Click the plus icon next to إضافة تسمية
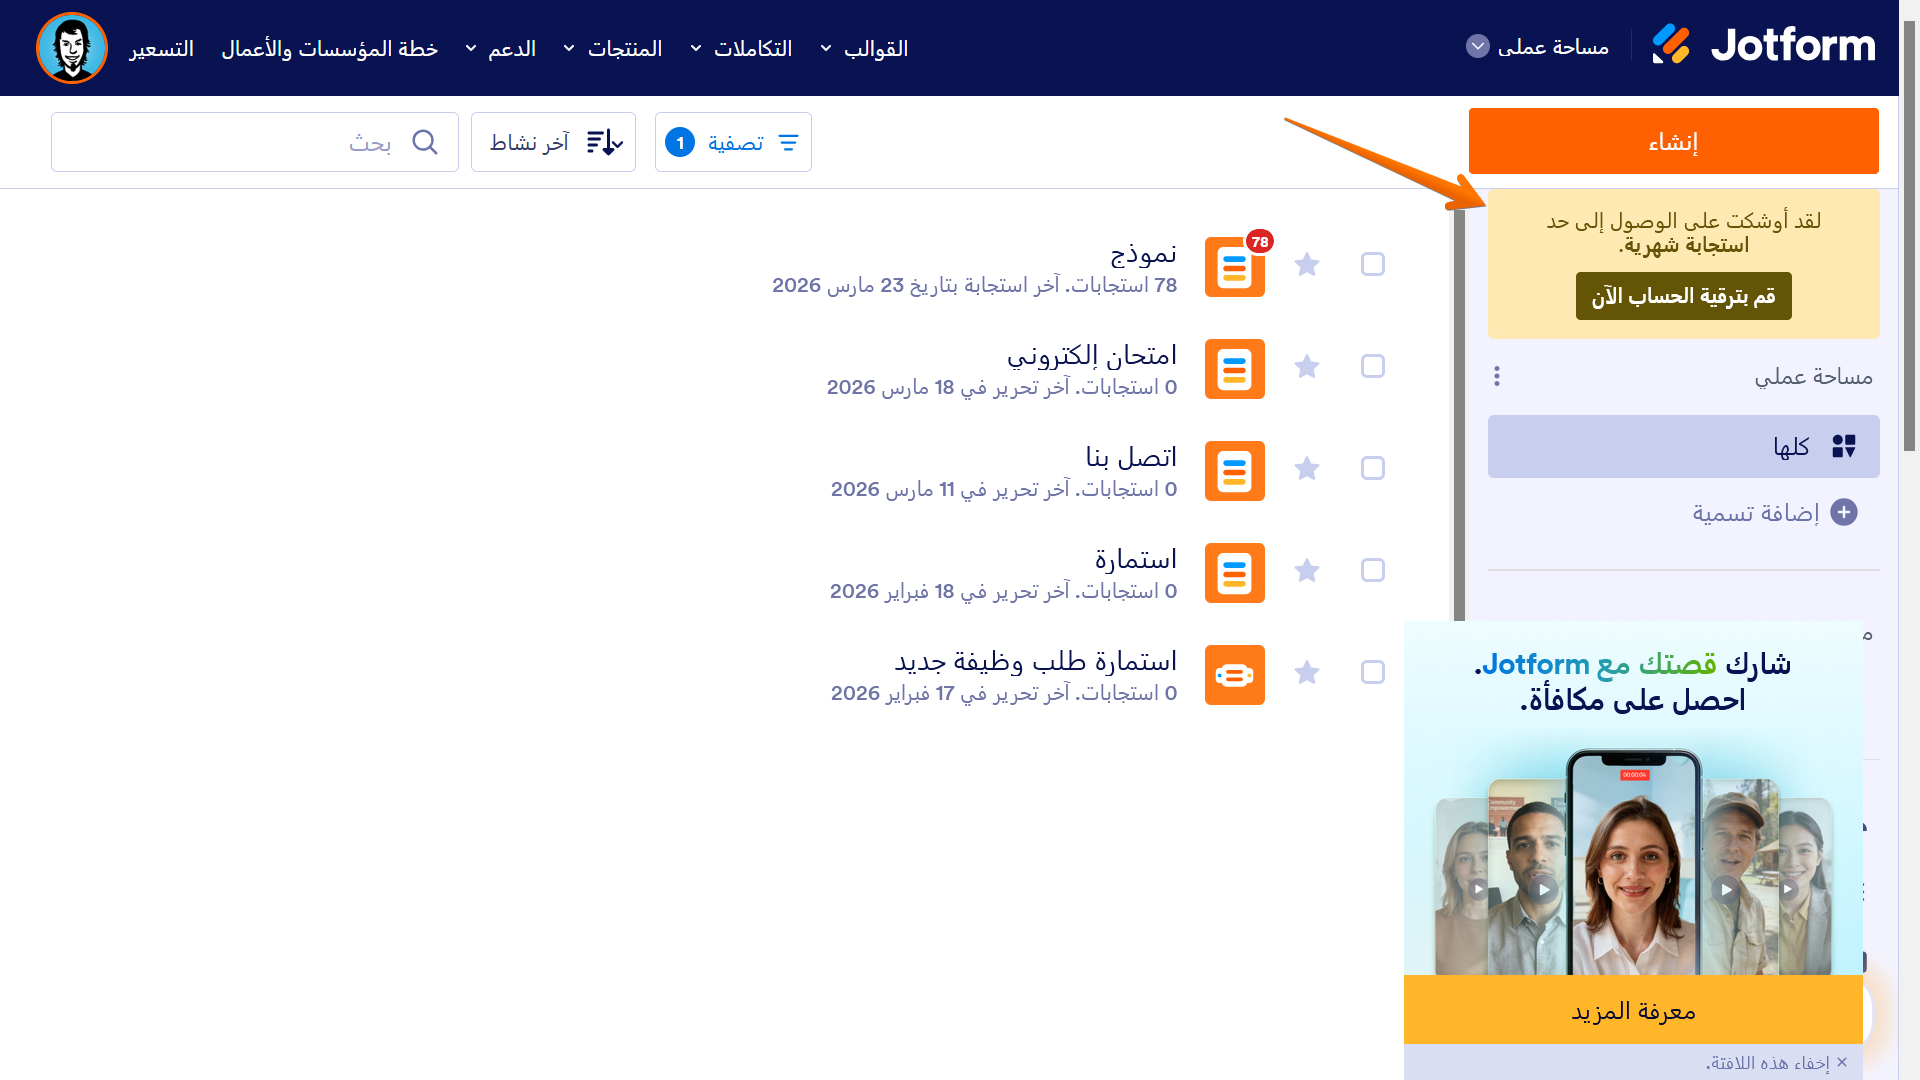 click(1845, 512)
